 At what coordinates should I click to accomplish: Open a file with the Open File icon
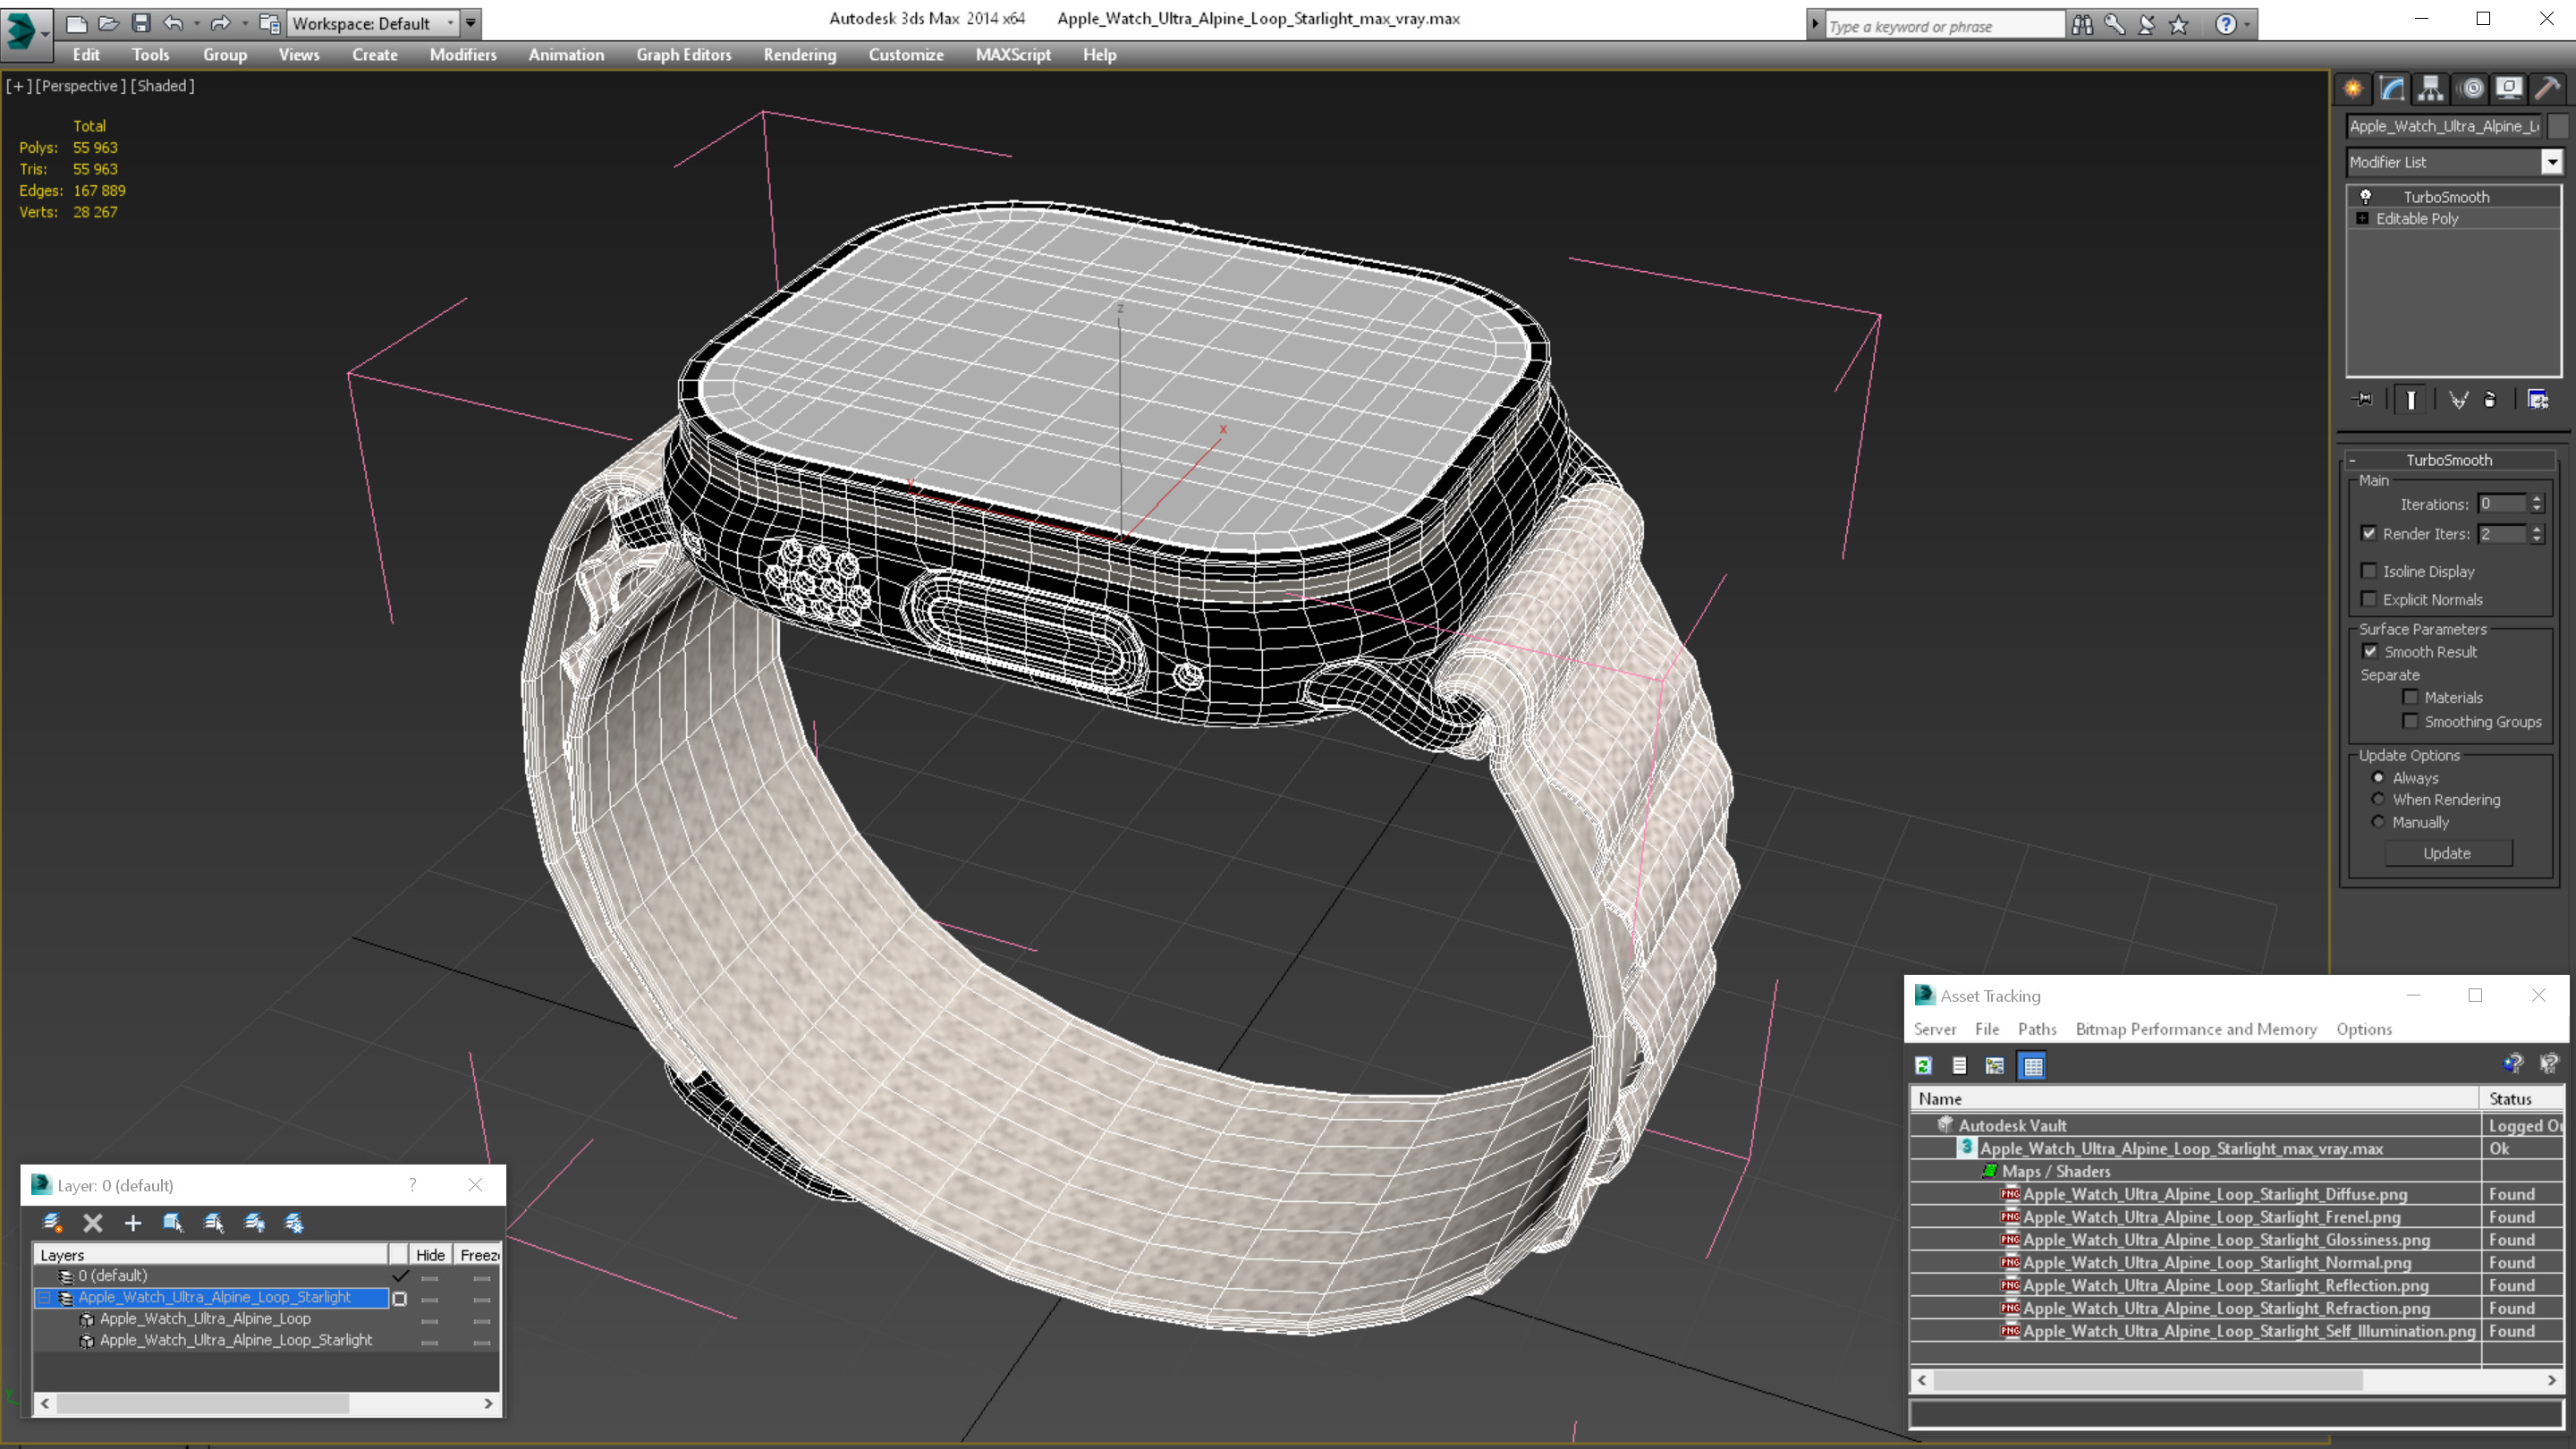[x=109, y=23]
